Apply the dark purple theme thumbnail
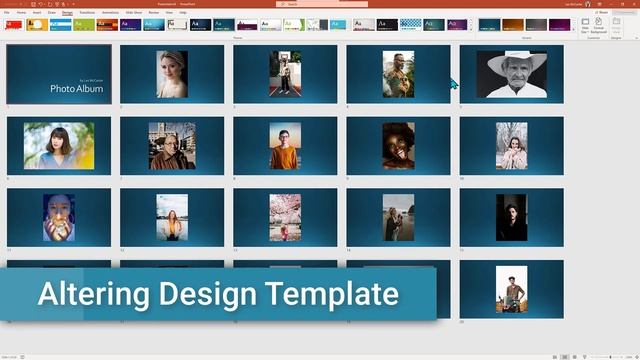The image size is (640, 360). click(x=131, y=25)
